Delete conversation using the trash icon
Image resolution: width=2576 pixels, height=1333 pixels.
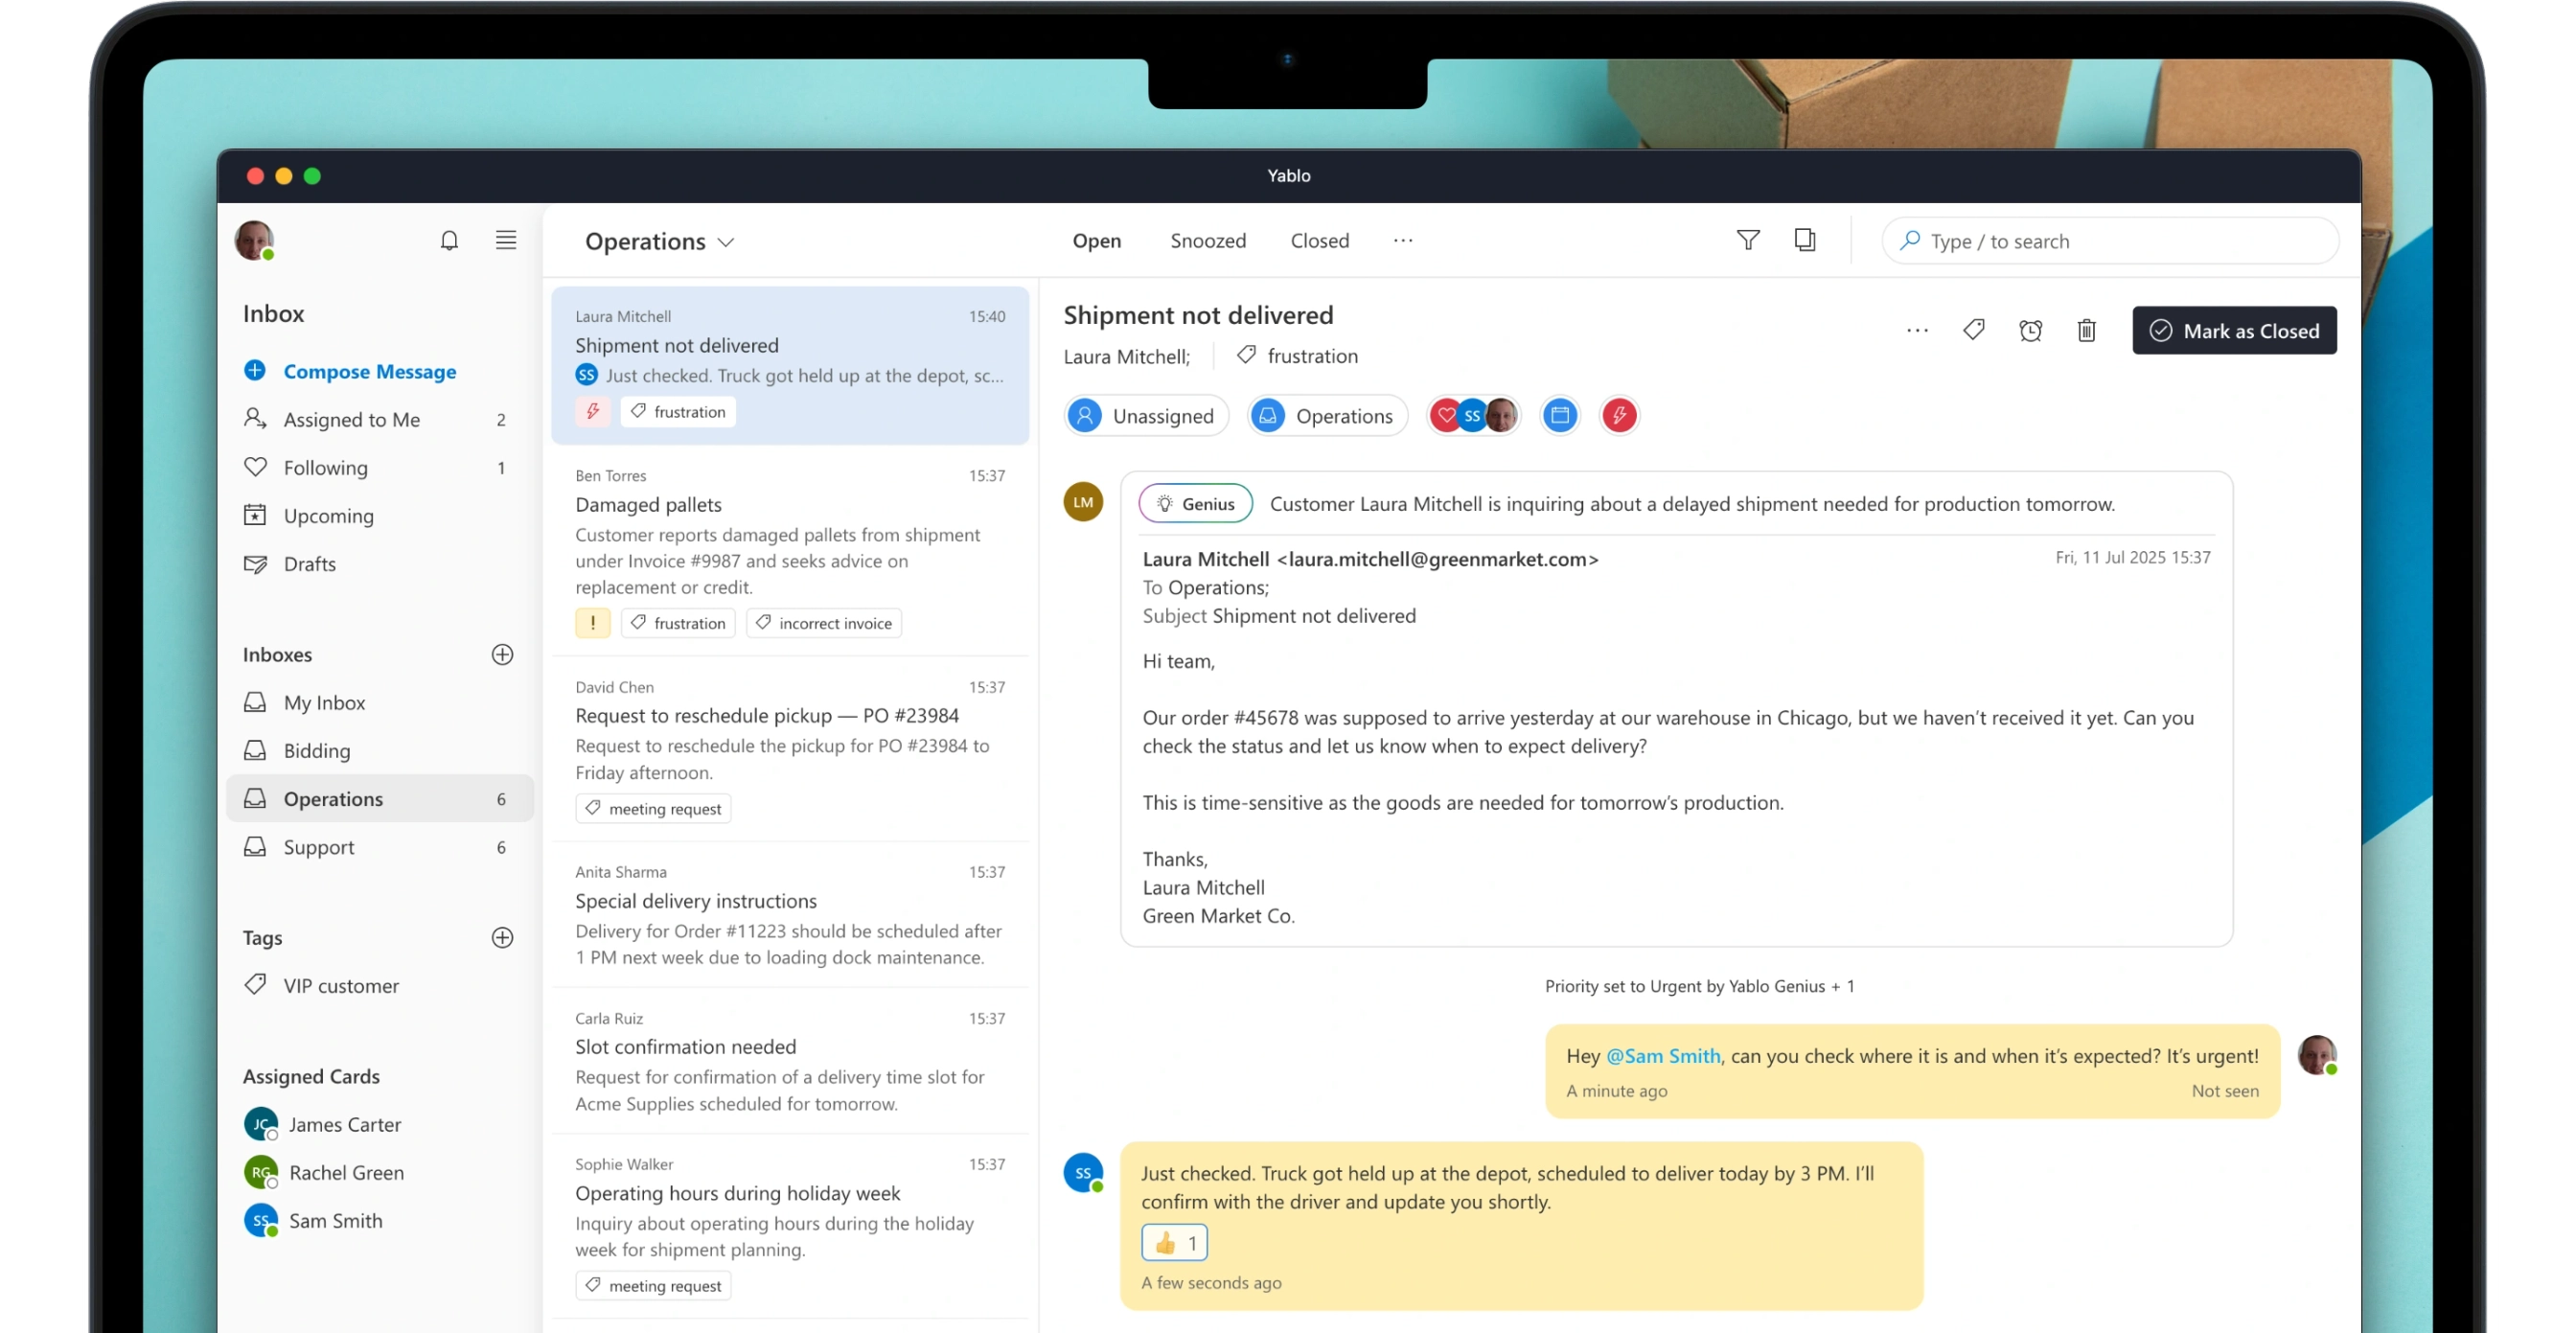(x=2086, y=330)
